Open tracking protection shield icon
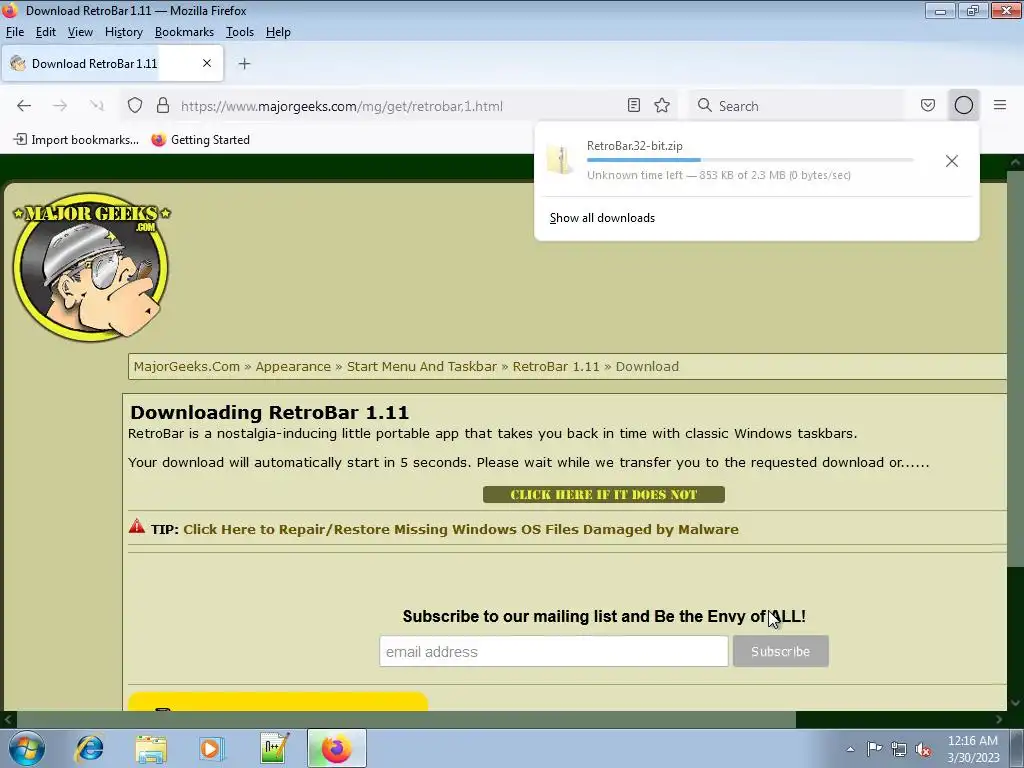This screenshot has width=1024, height=768. click(135, 106)
